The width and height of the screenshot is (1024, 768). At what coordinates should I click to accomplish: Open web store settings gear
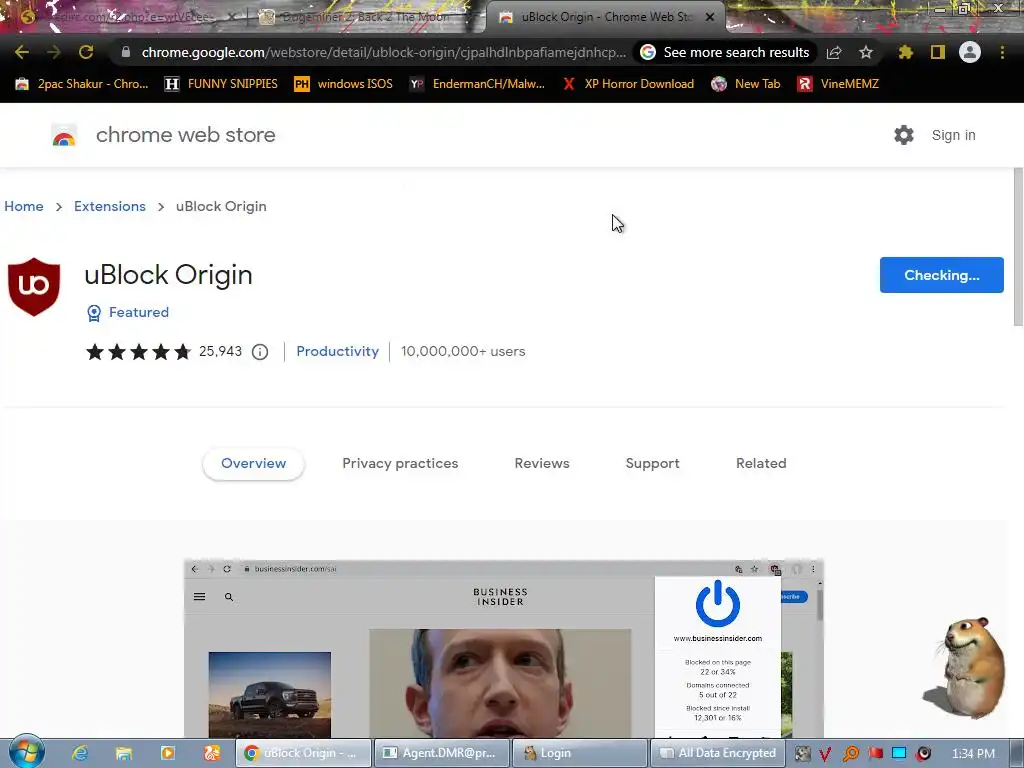click(904, 135)
